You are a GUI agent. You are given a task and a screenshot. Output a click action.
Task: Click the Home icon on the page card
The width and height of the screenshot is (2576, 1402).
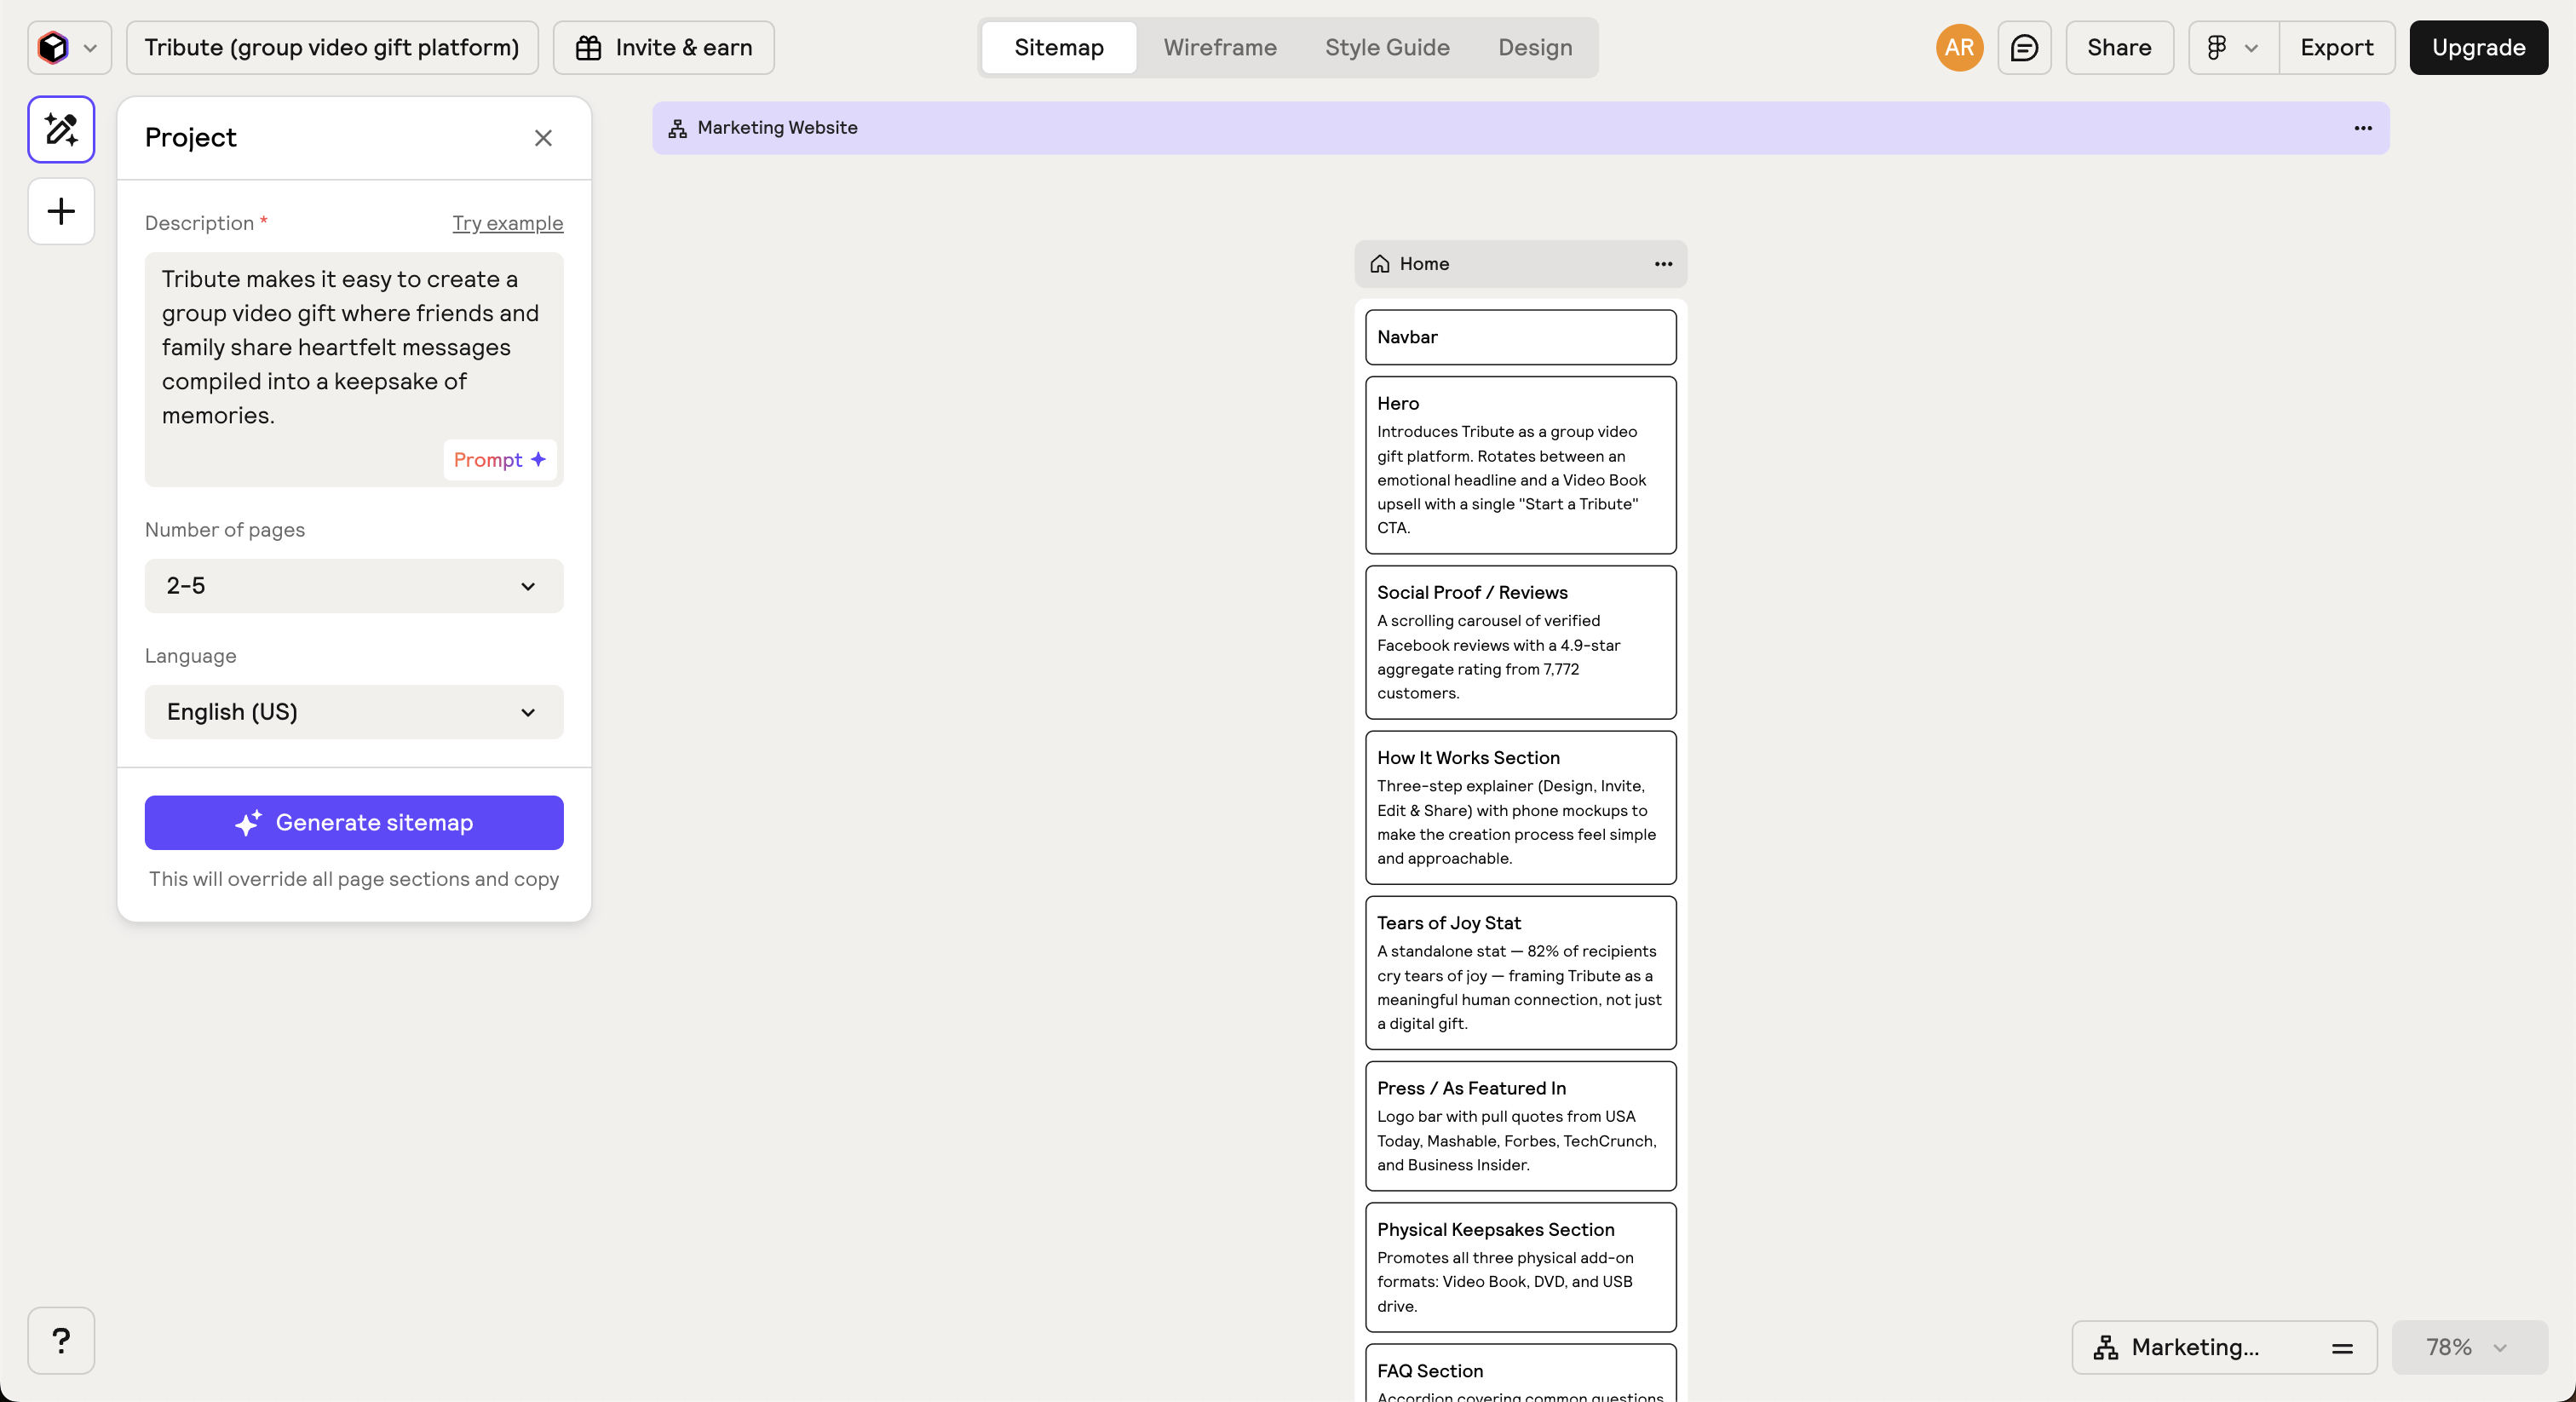(x=1380, y=264)
